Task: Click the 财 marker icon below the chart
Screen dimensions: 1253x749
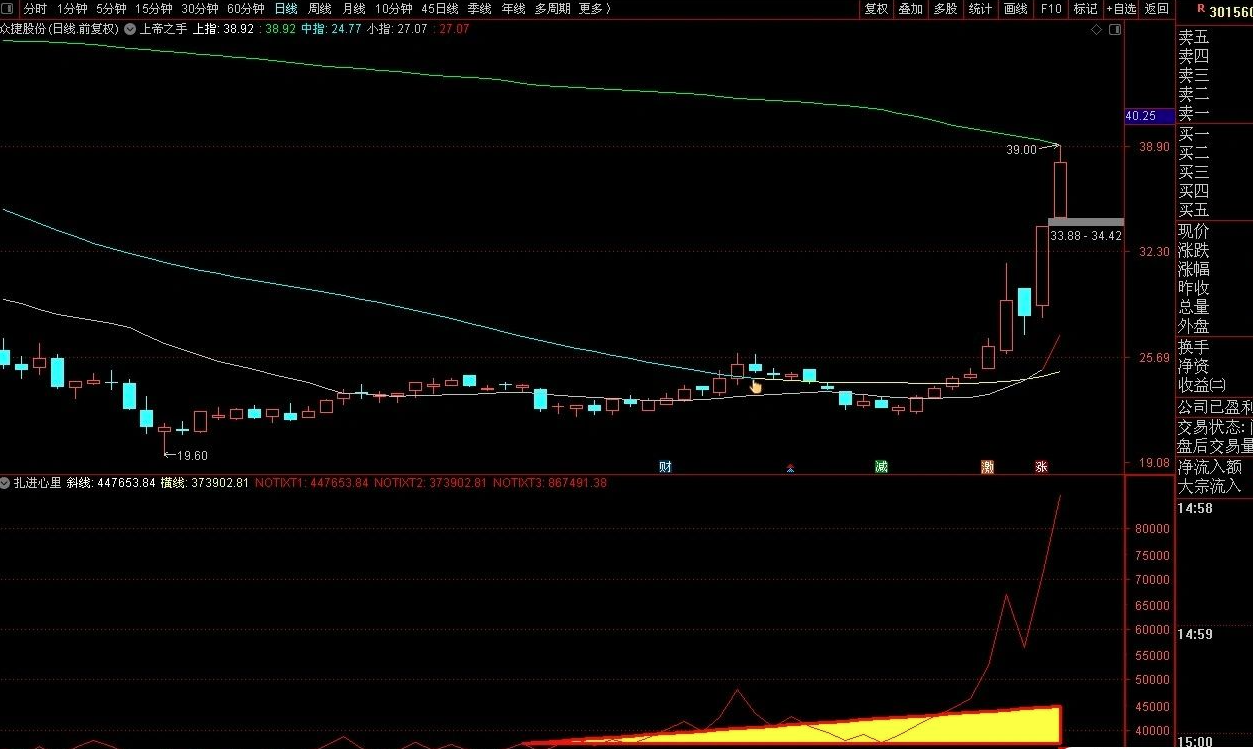Action: pos(665,467)
